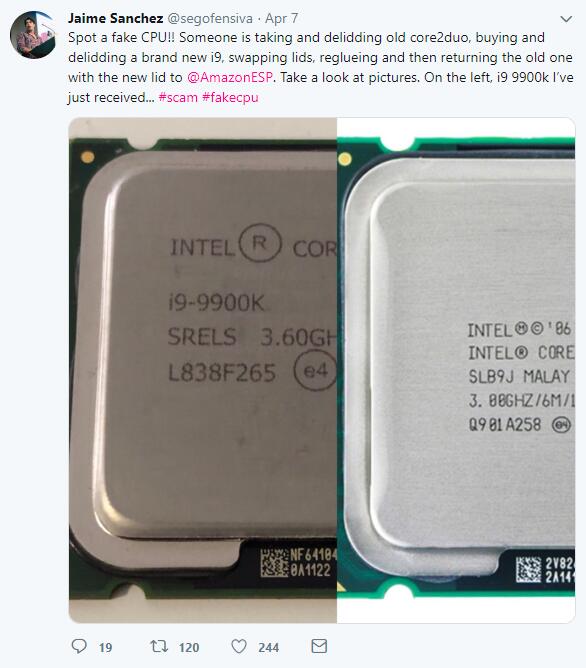The height and width of the screenshot is (668, 586).
Task: Click the envelope direct message icon
Action: tap(319, 646)
